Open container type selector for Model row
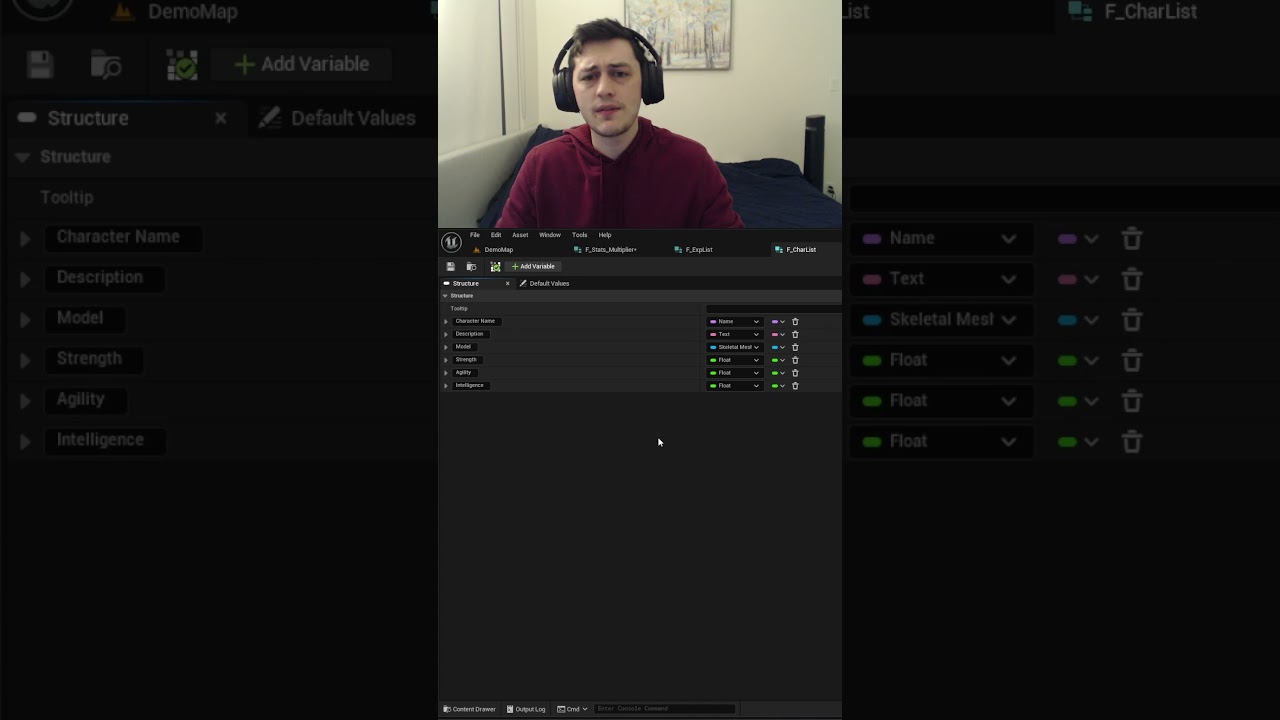The height and width of the screenshot is (720, 1280). coord(778,348)
